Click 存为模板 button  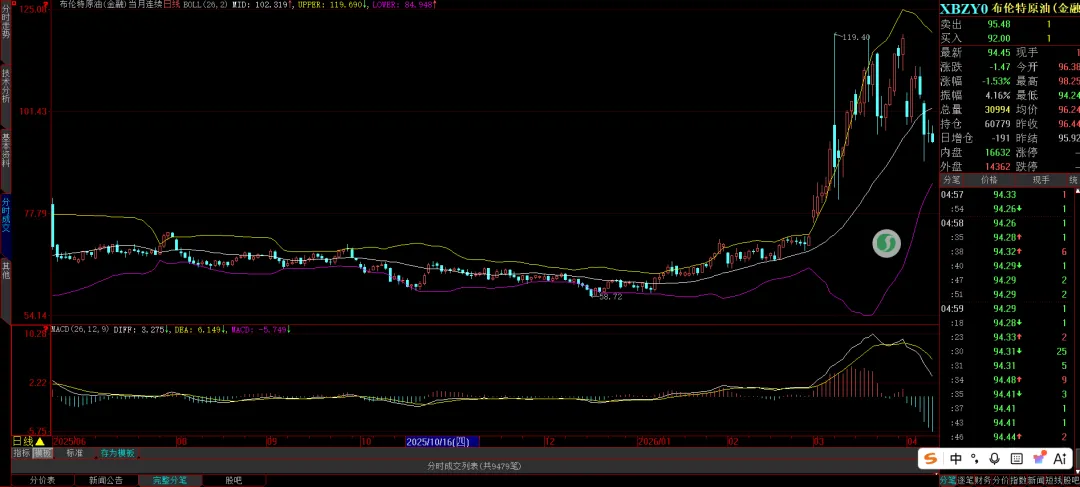117,453
